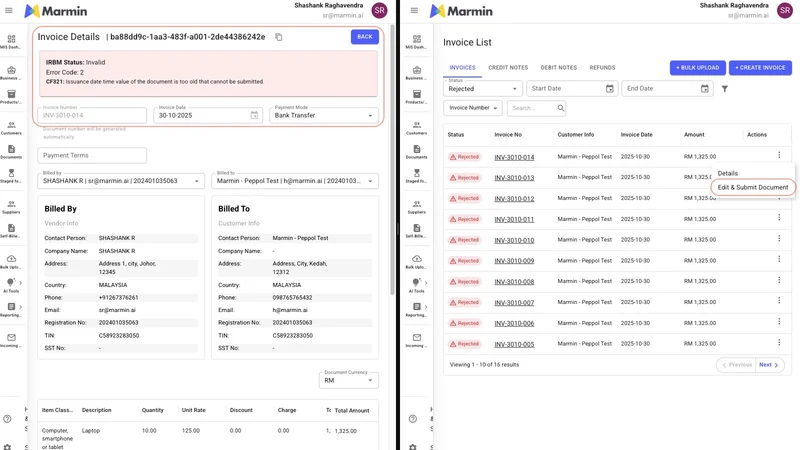This screenshot has width=800, height=450.
Task: Click Invoice Details vertical scrollbar
Action: pos(392,159)
